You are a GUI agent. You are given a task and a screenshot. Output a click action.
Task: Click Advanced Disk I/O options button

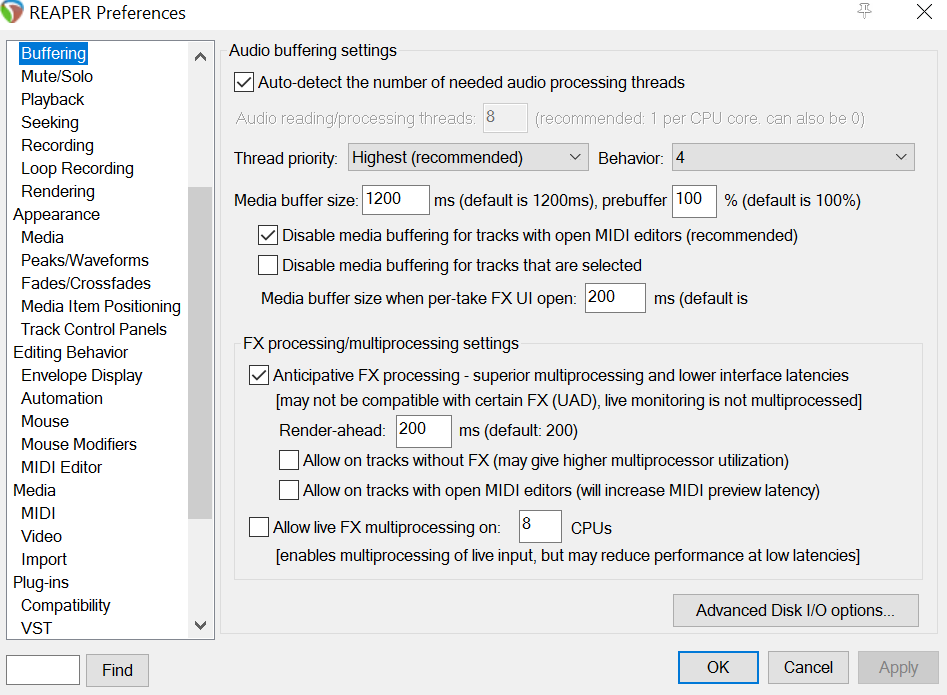(794, 610)
